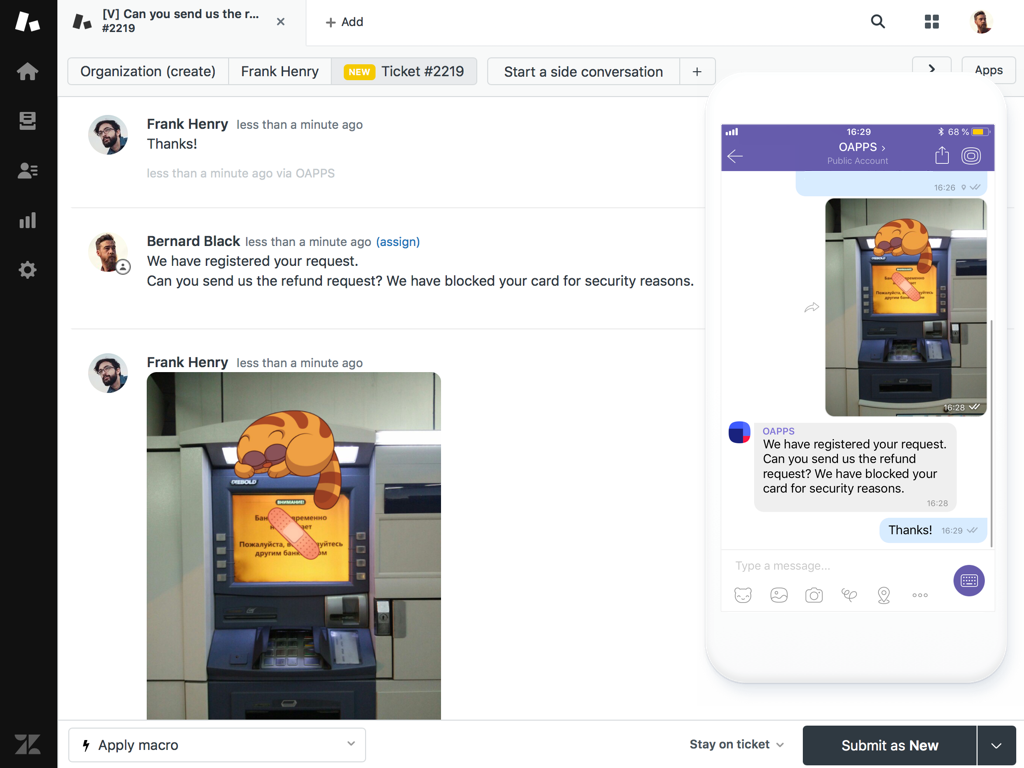Viewport: 1024px width, 768px height.
Task: Switch to the Organization (create) tab
Action: 148,71
